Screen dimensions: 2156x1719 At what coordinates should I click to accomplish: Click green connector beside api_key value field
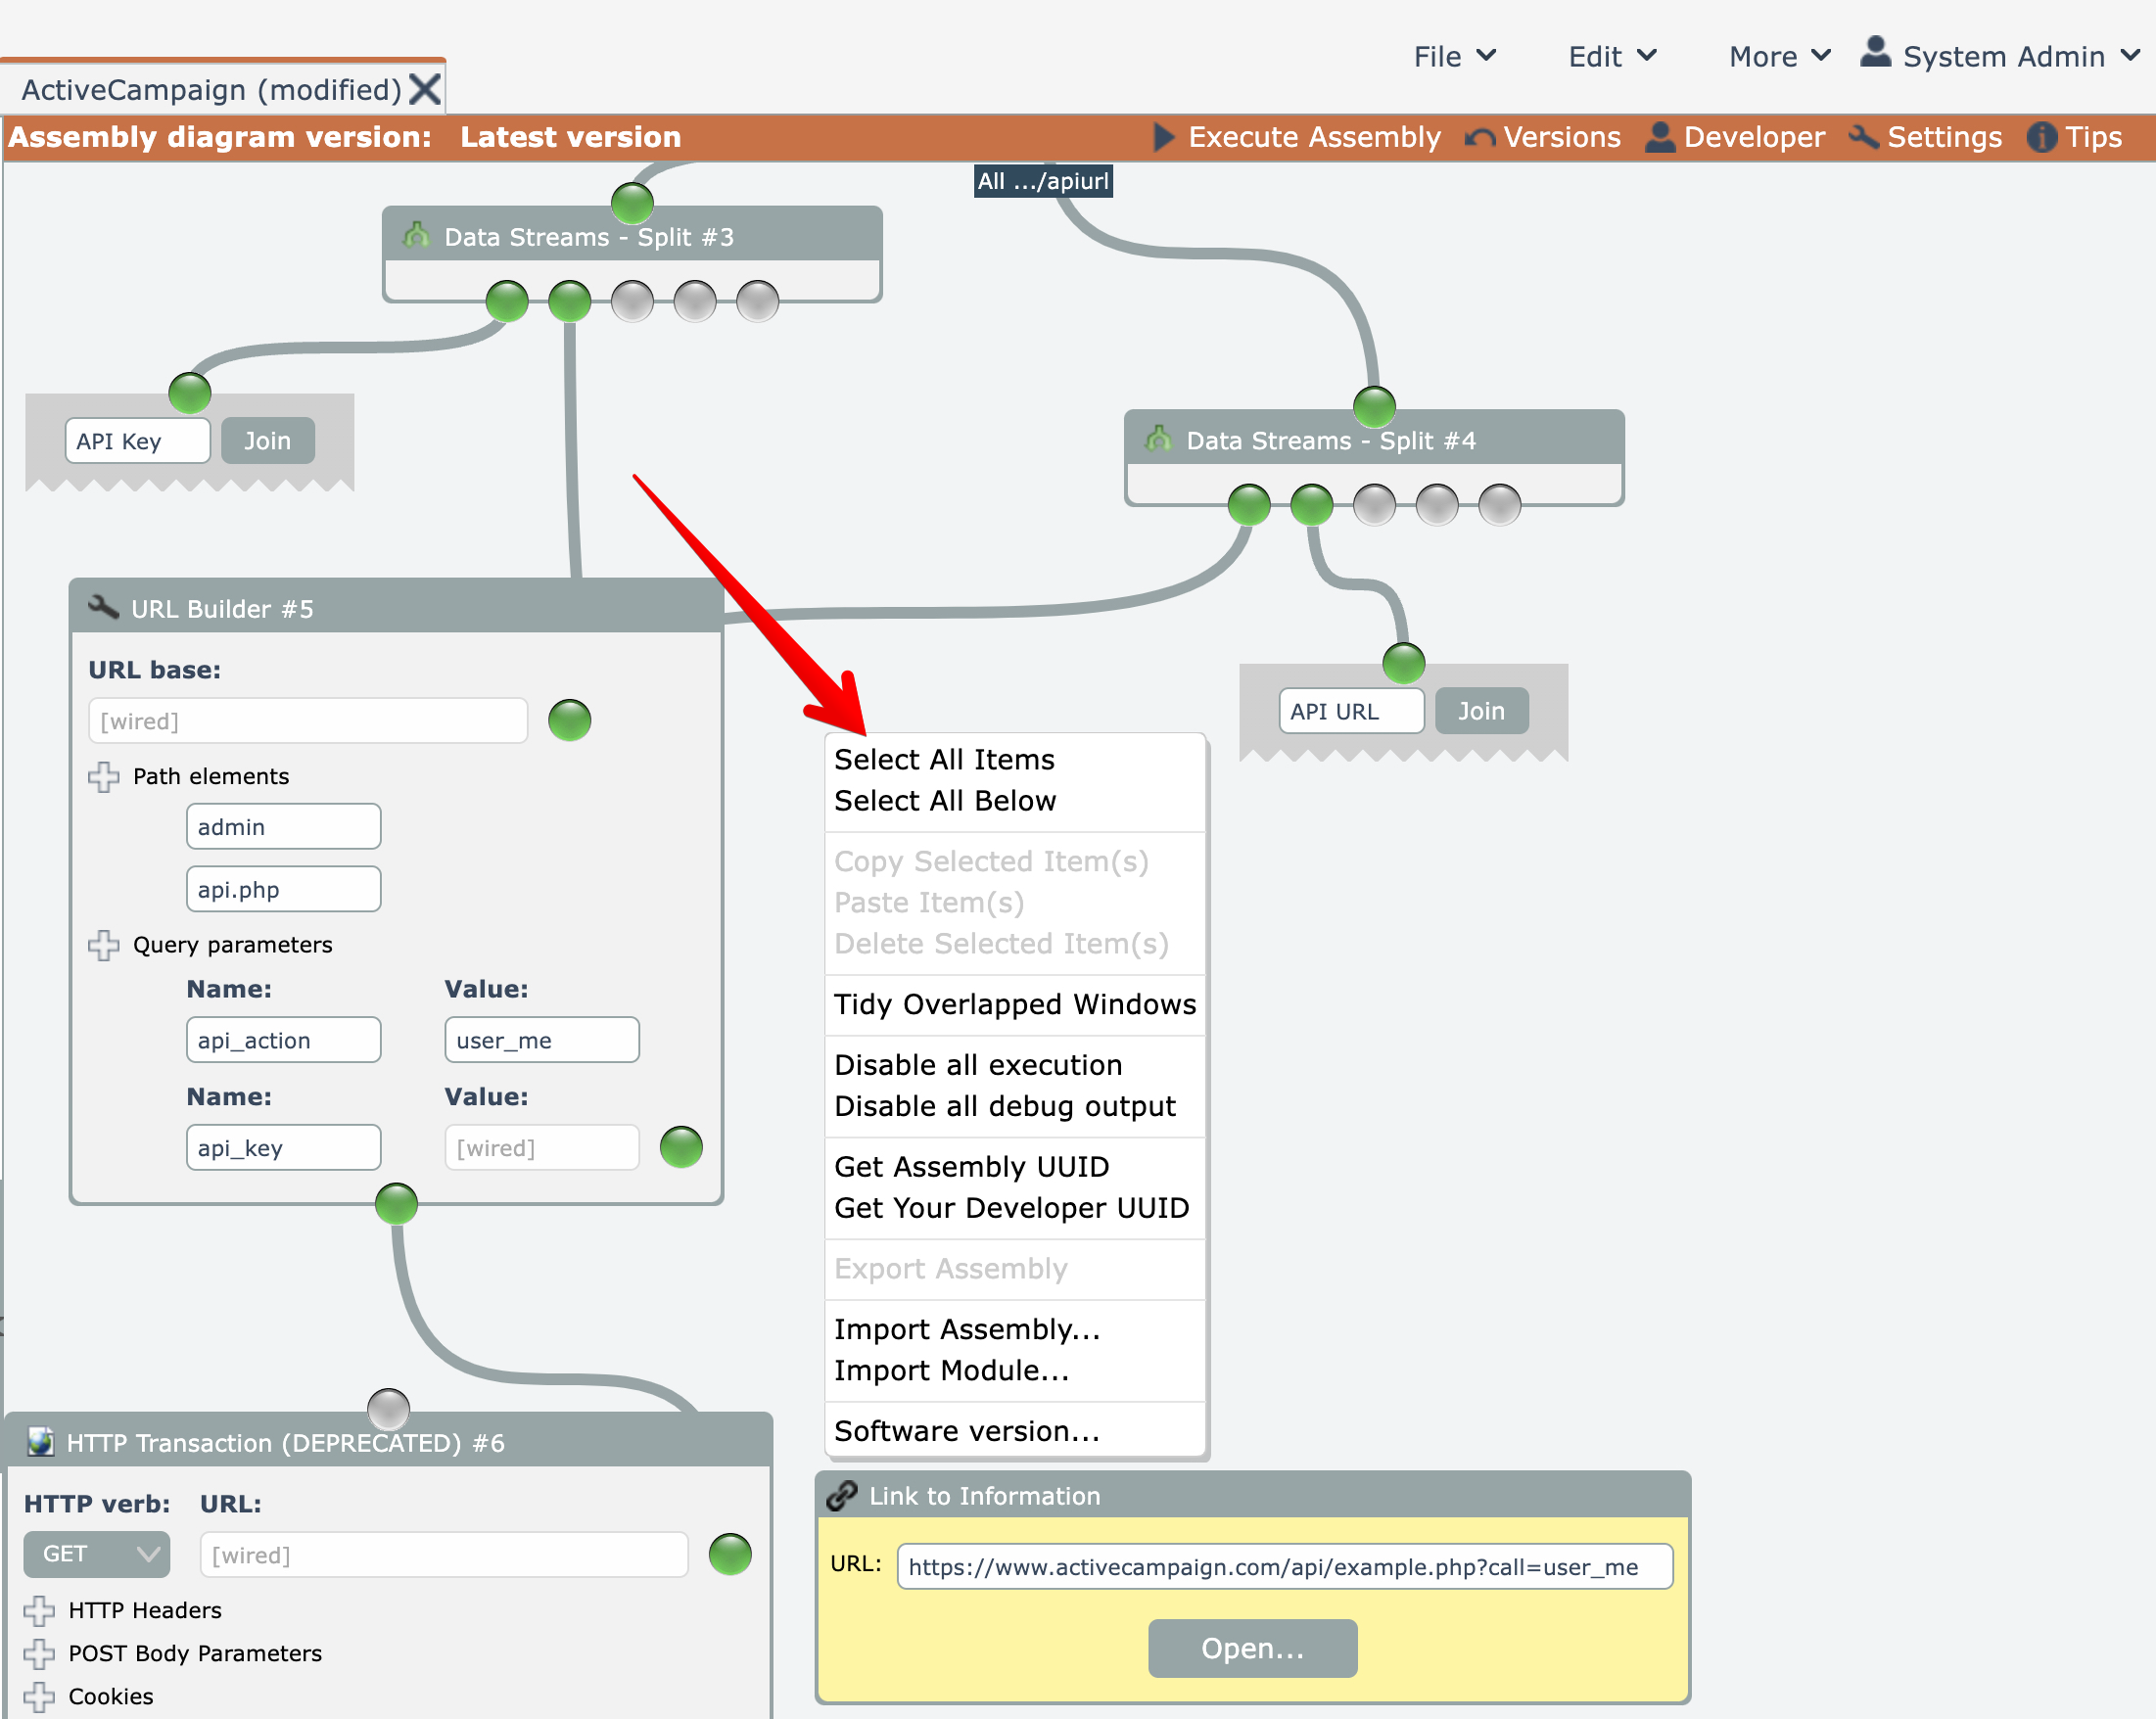point(681,1147)
